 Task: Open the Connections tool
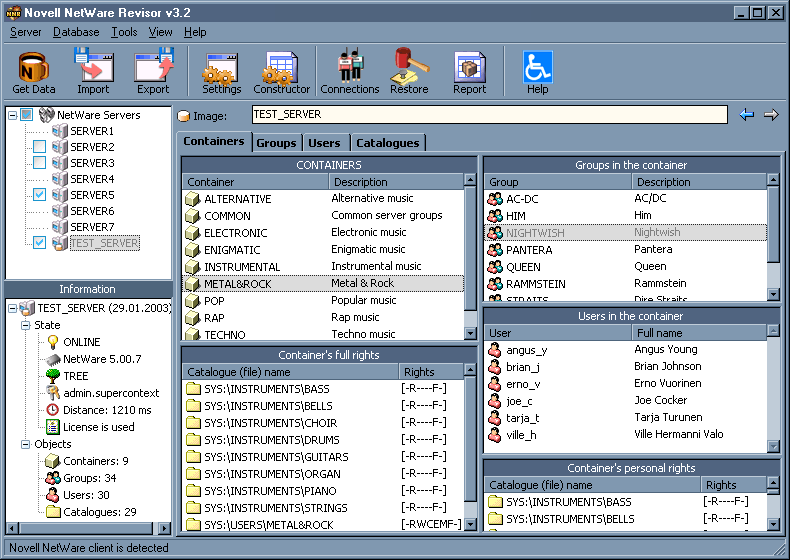pyautogui.click(x=350, y=73)
